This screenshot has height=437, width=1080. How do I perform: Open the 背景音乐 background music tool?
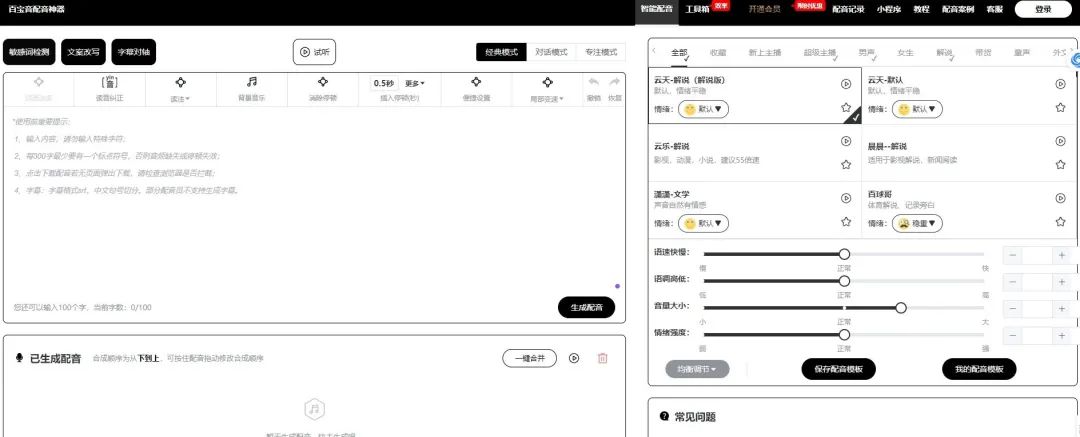(x=251, y=89)
